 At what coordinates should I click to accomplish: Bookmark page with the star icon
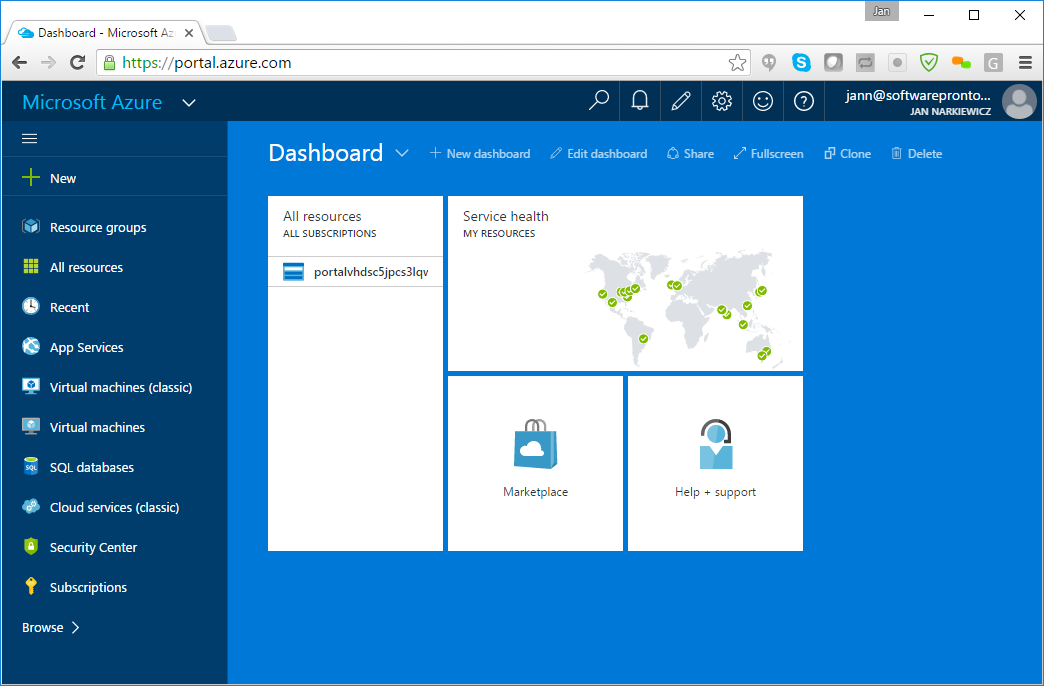click(x=737, y=63)
